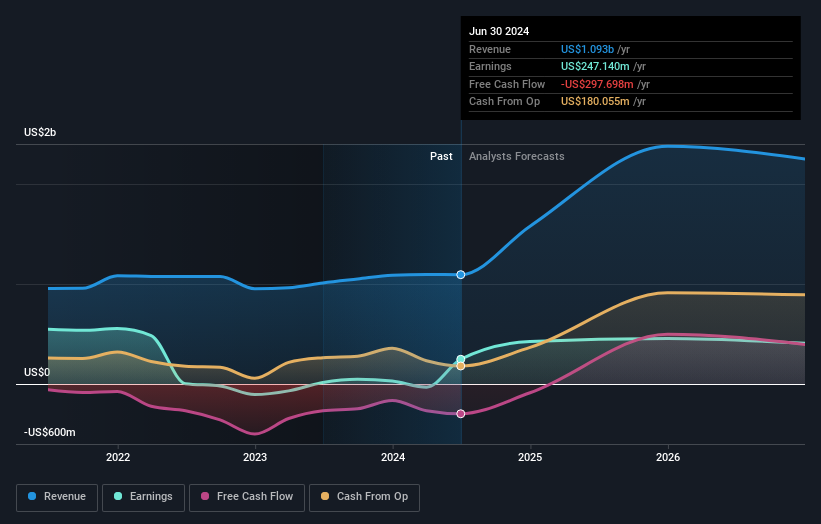This screenshot has width=821, height=524.
Task: Click the US$180.055m cash from op value
Action: pos(595,102)
